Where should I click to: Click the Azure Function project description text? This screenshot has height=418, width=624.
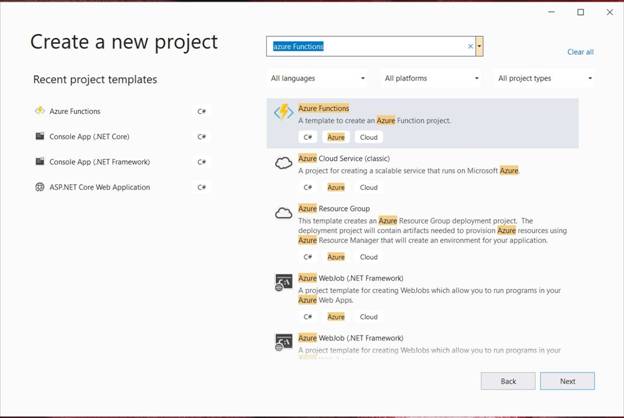click(374, 121)
